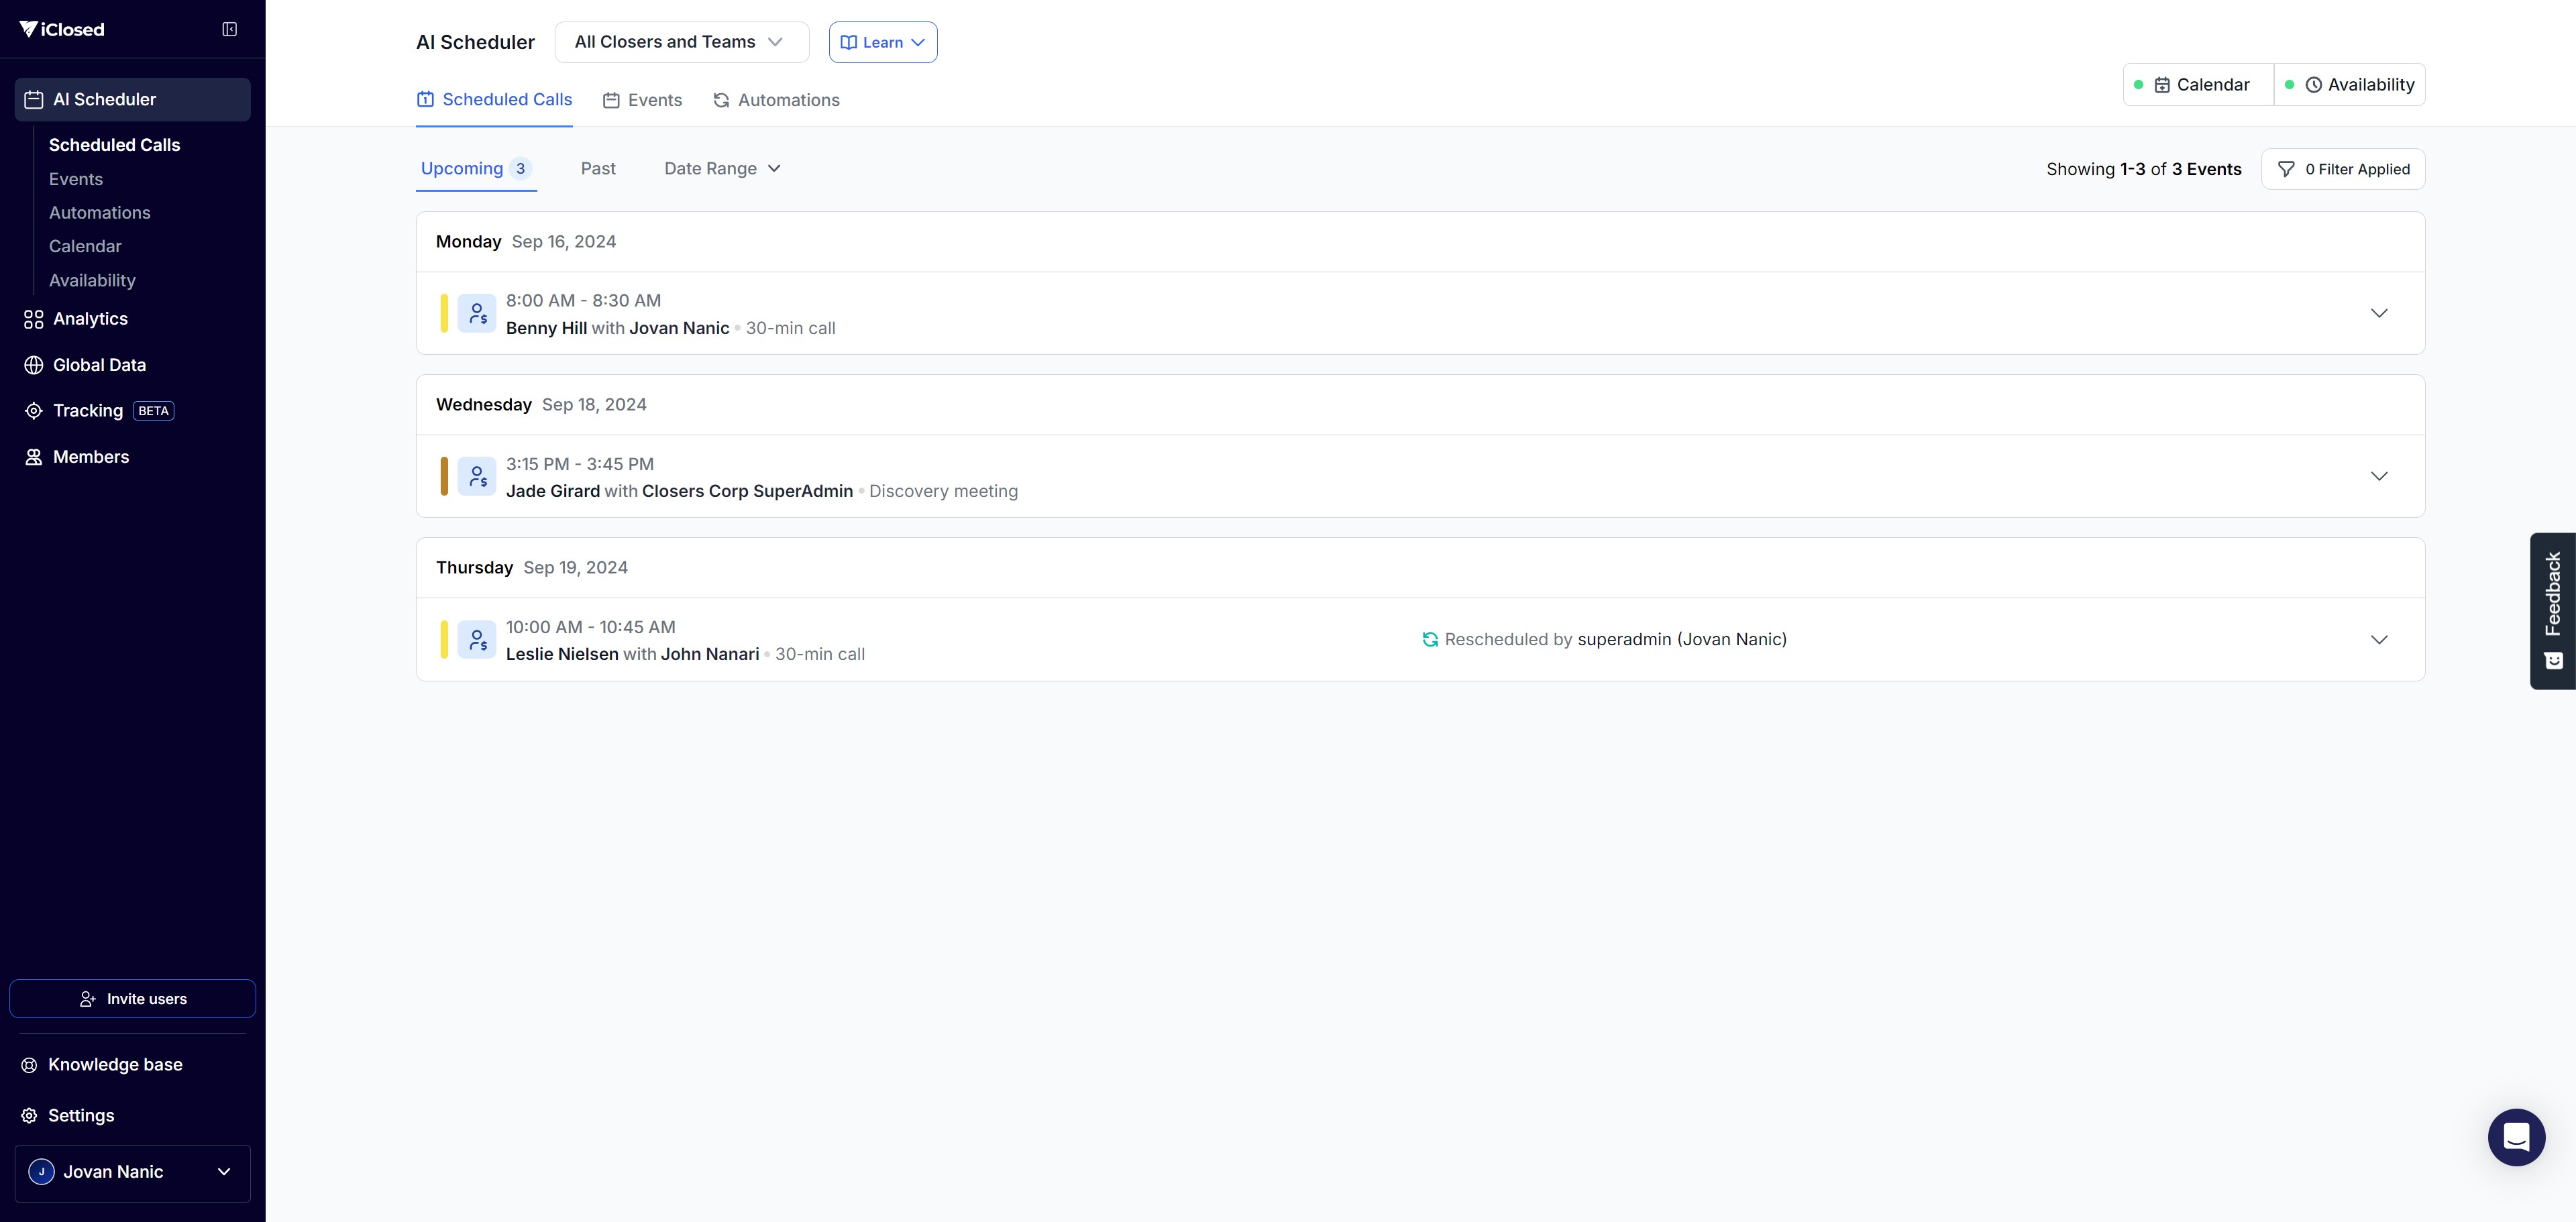Click the Members people icon
This screenshot has height=1222, width=2576.
click(x=34, y=457)
